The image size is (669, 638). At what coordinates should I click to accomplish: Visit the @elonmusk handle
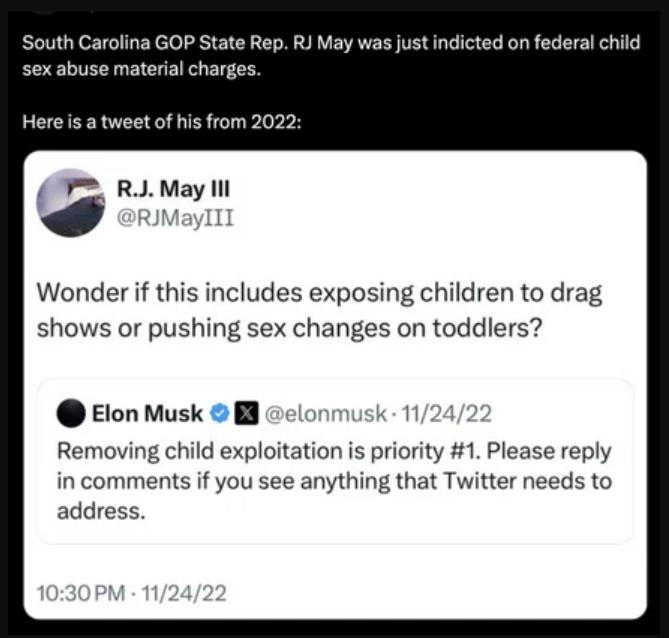point(326,413)
